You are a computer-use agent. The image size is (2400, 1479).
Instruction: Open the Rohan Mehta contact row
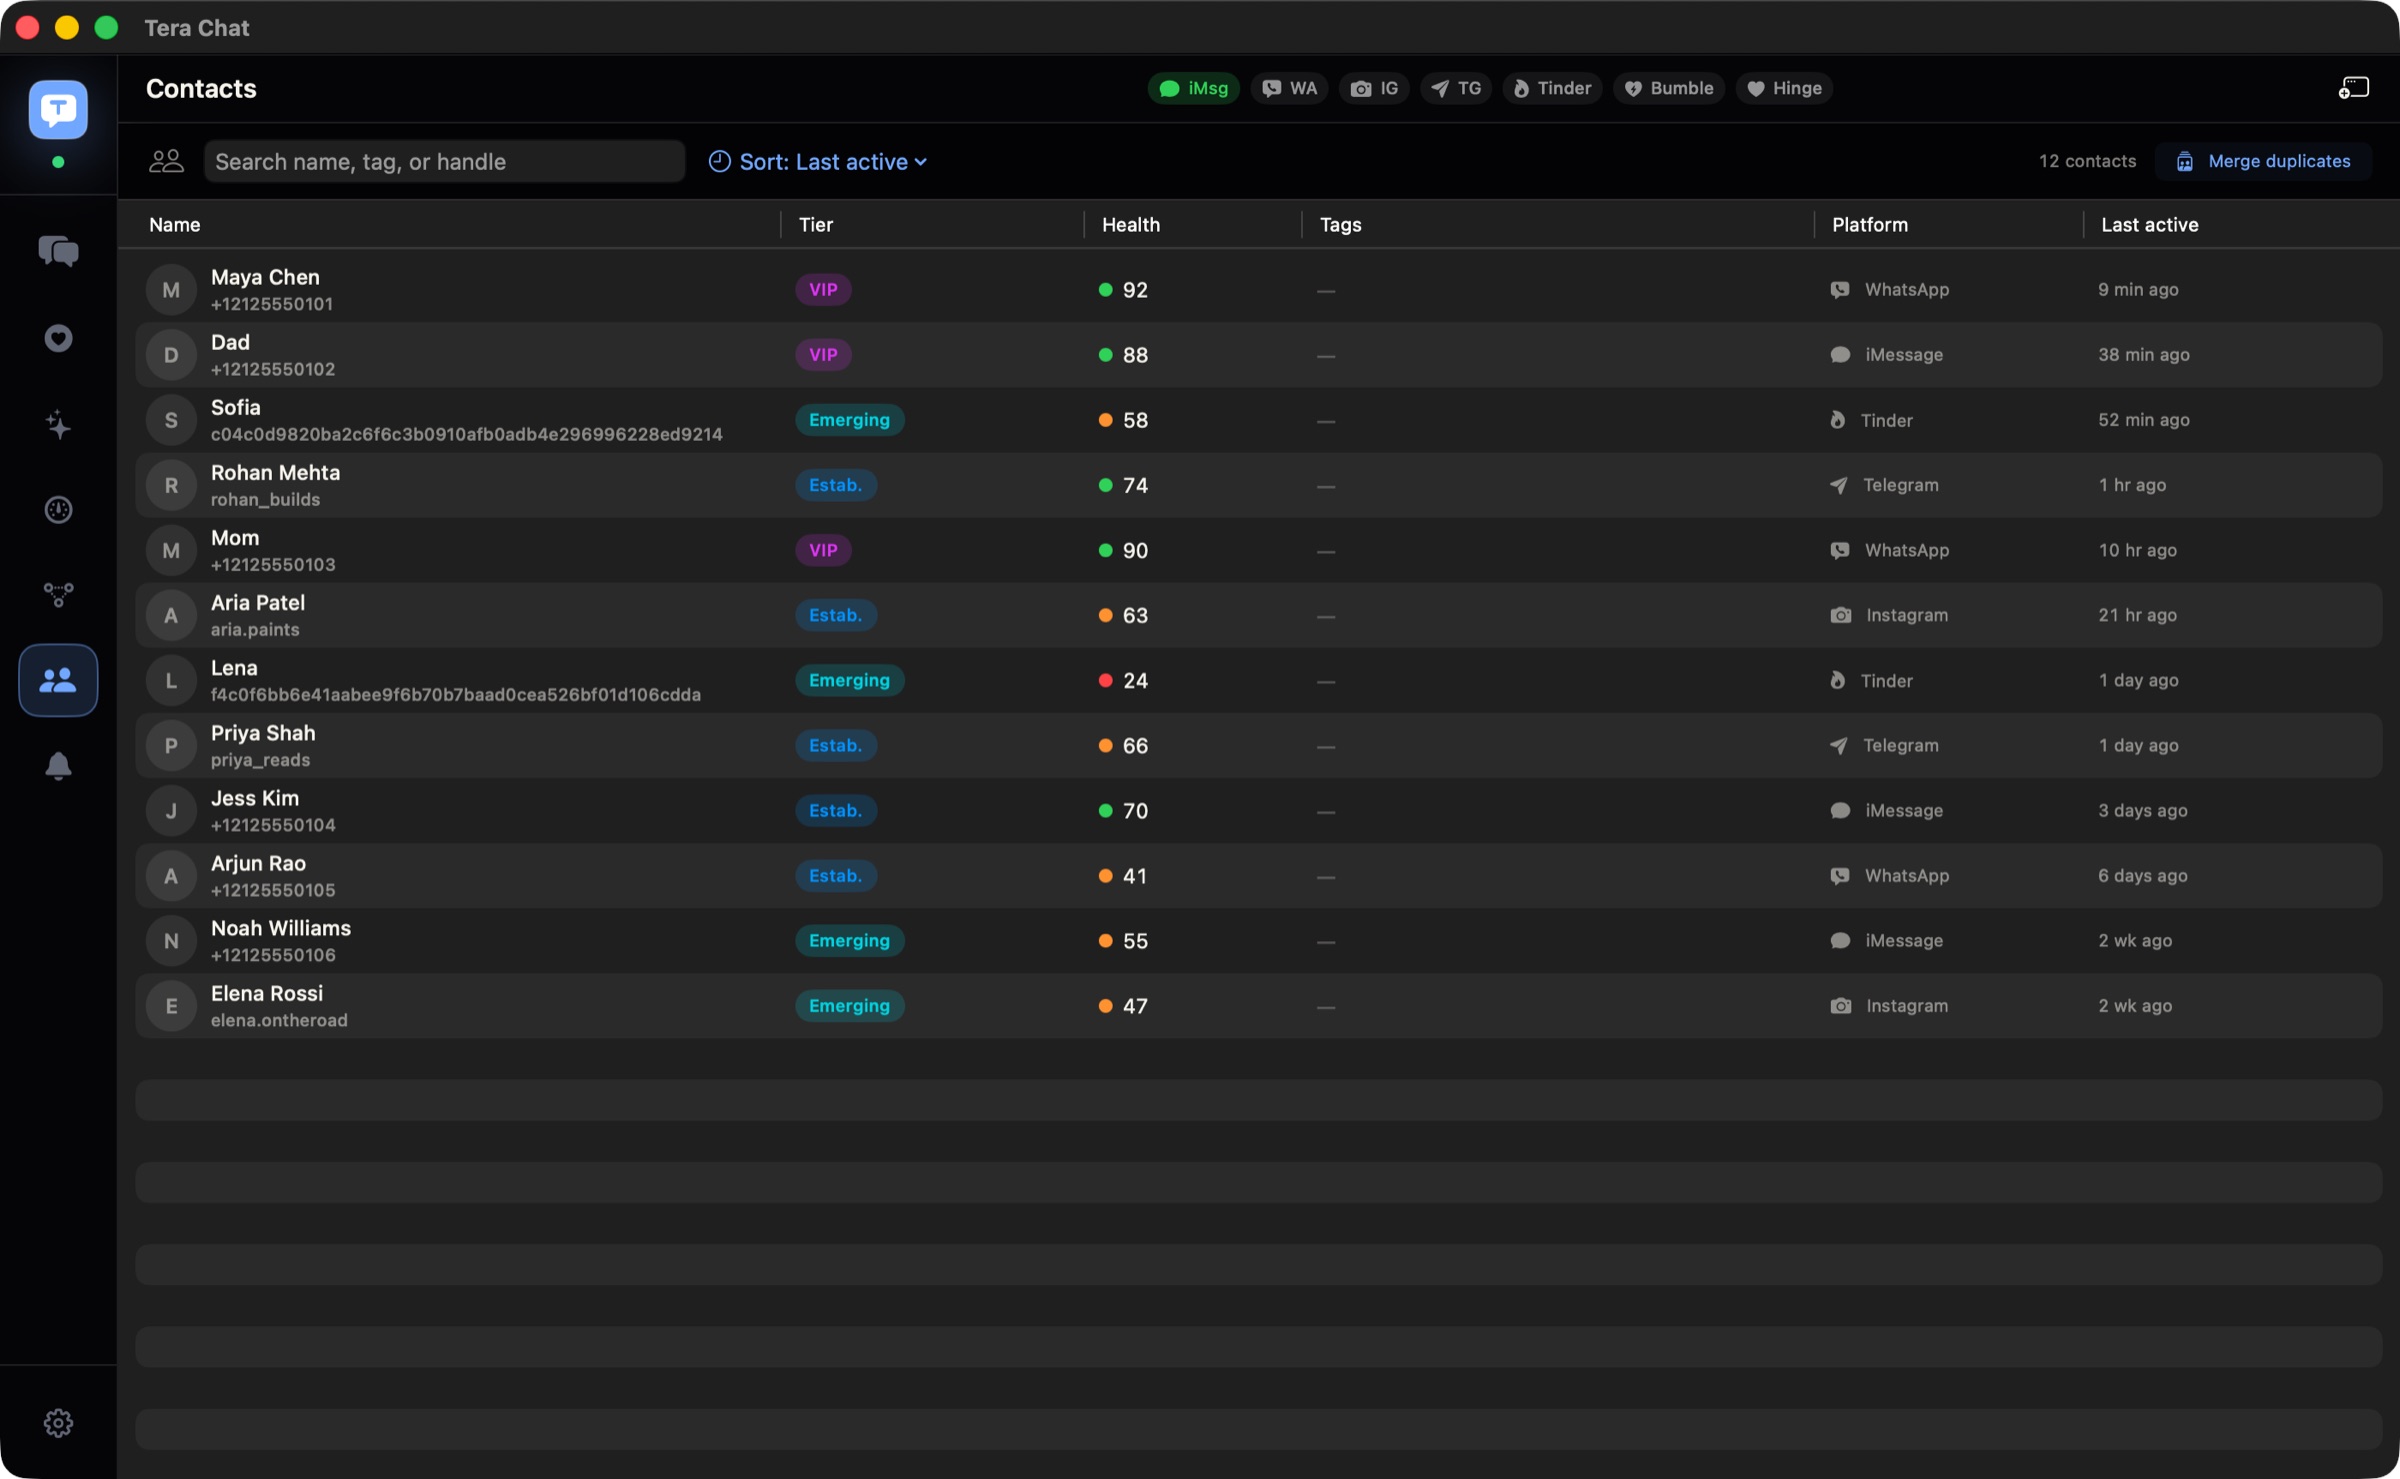point(1258,485)
